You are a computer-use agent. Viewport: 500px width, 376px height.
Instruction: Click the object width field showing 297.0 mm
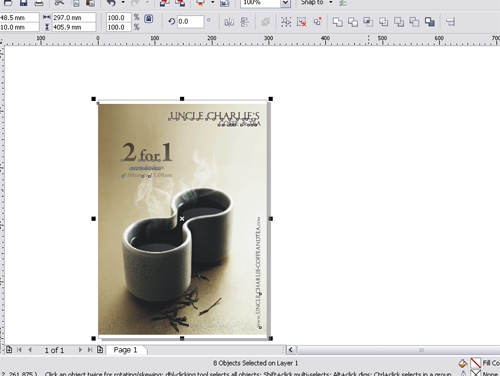[x=74, y=17]
